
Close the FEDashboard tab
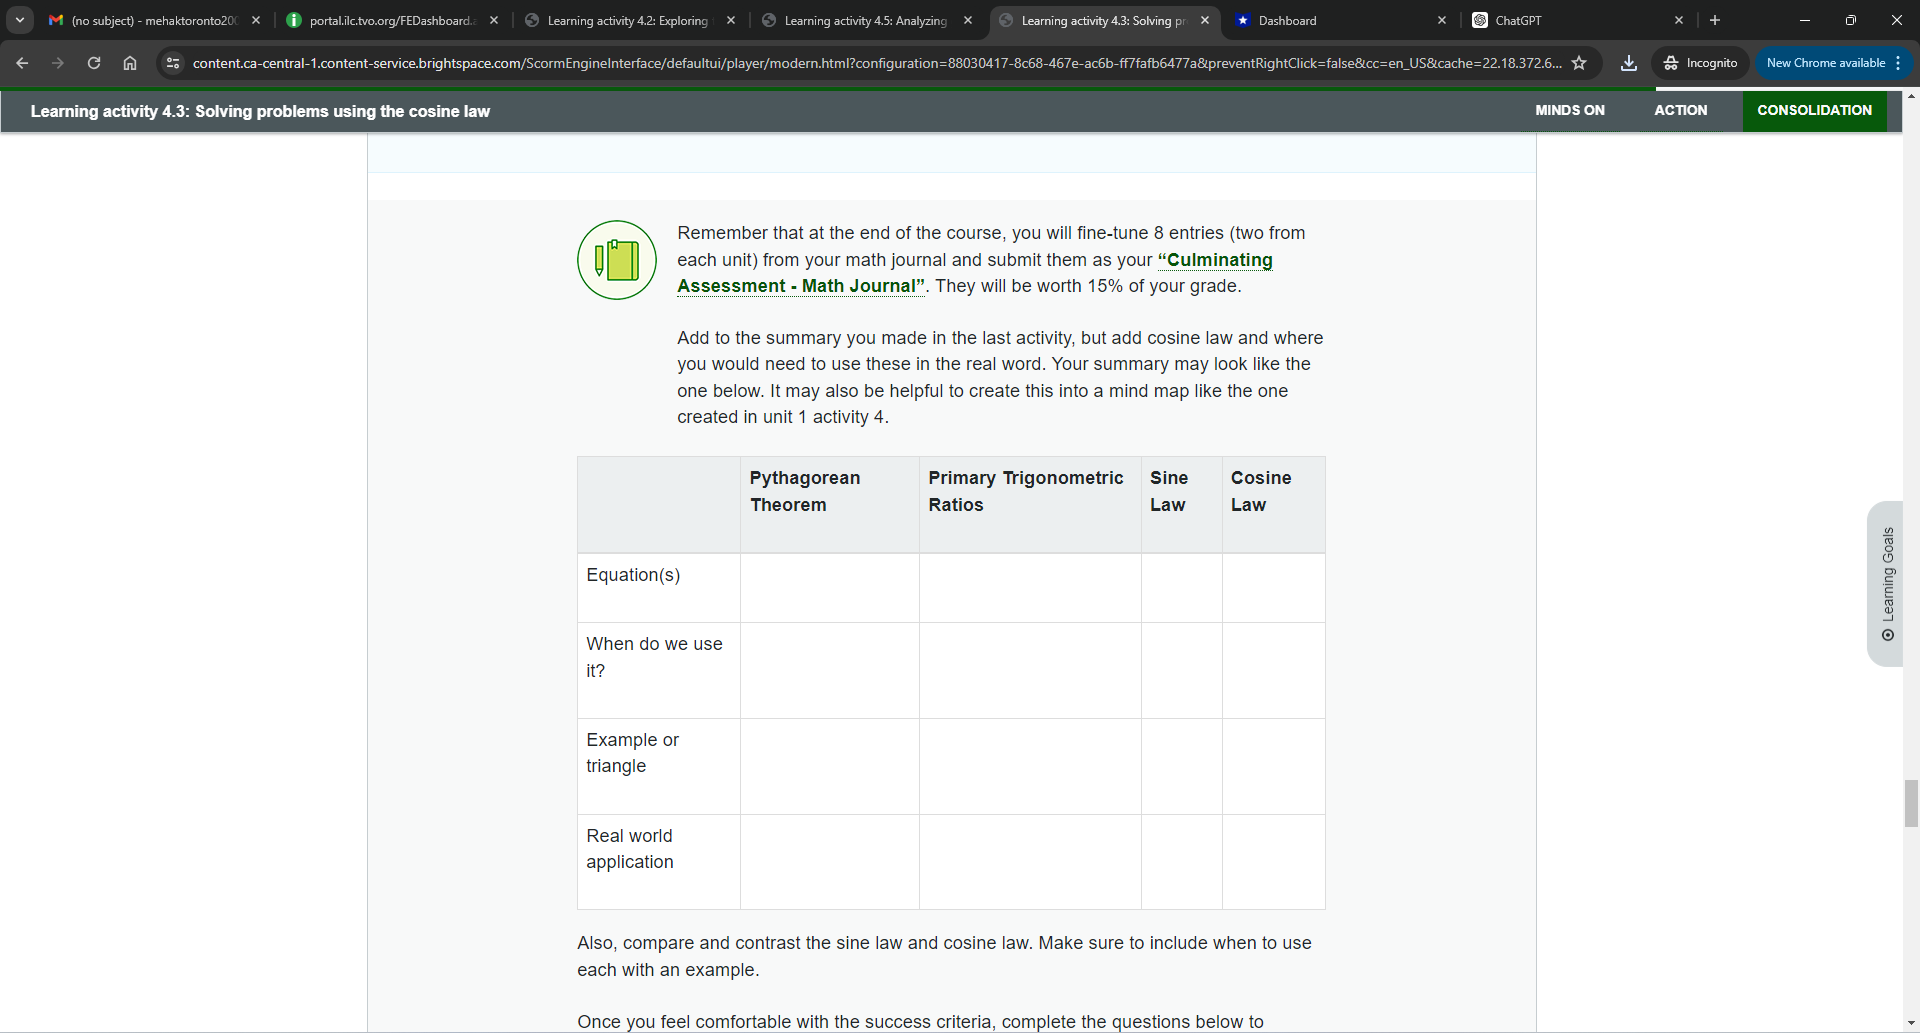pyautogui.click(x=494, y=20)
